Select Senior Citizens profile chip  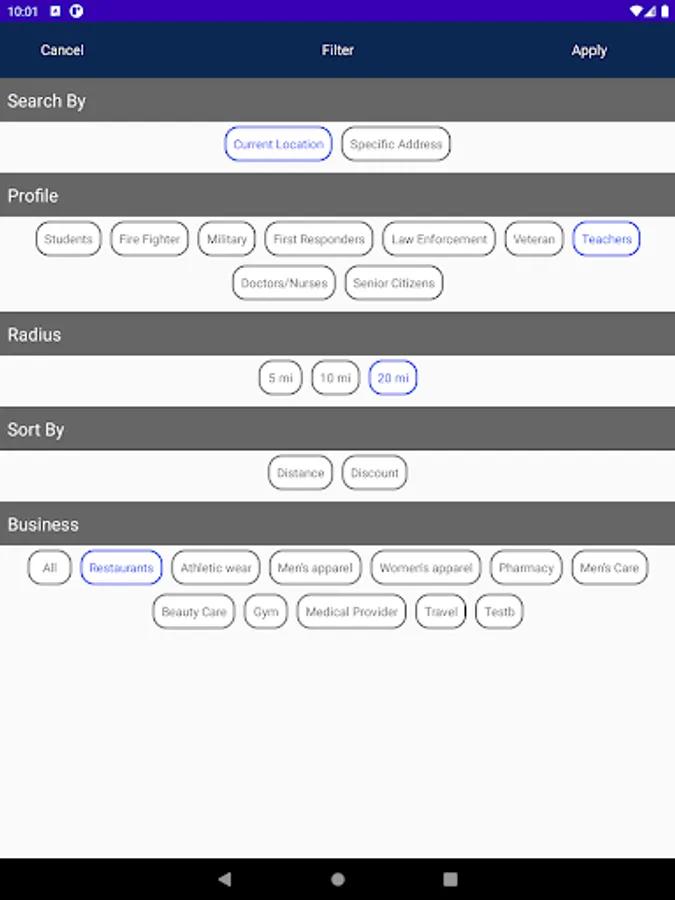point(394,282)
